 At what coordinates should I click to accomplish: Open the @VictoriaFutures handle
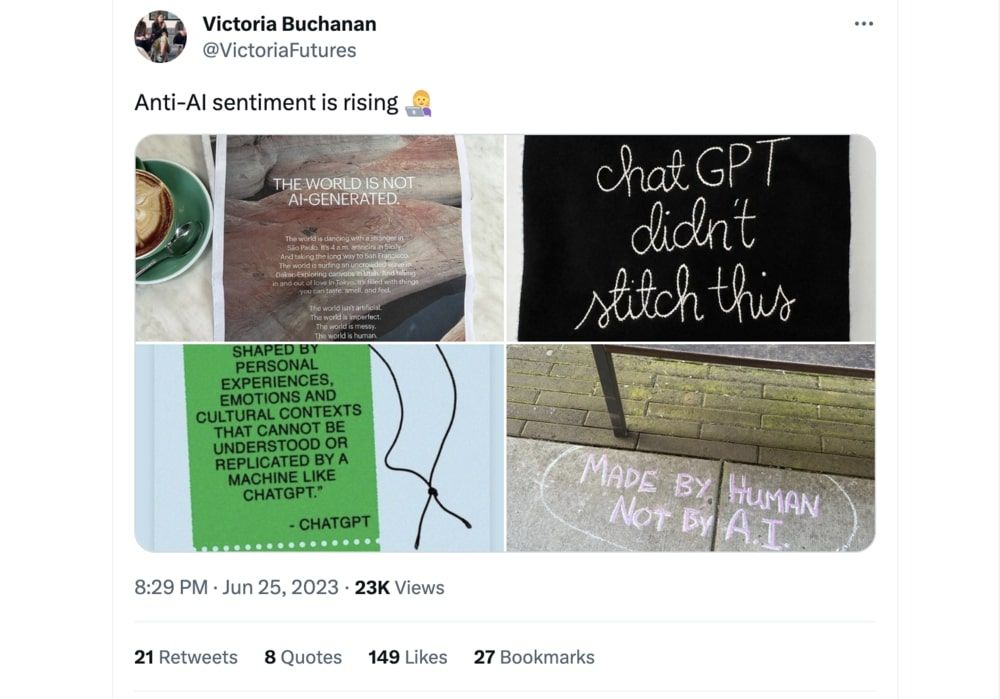coord(279,50)
